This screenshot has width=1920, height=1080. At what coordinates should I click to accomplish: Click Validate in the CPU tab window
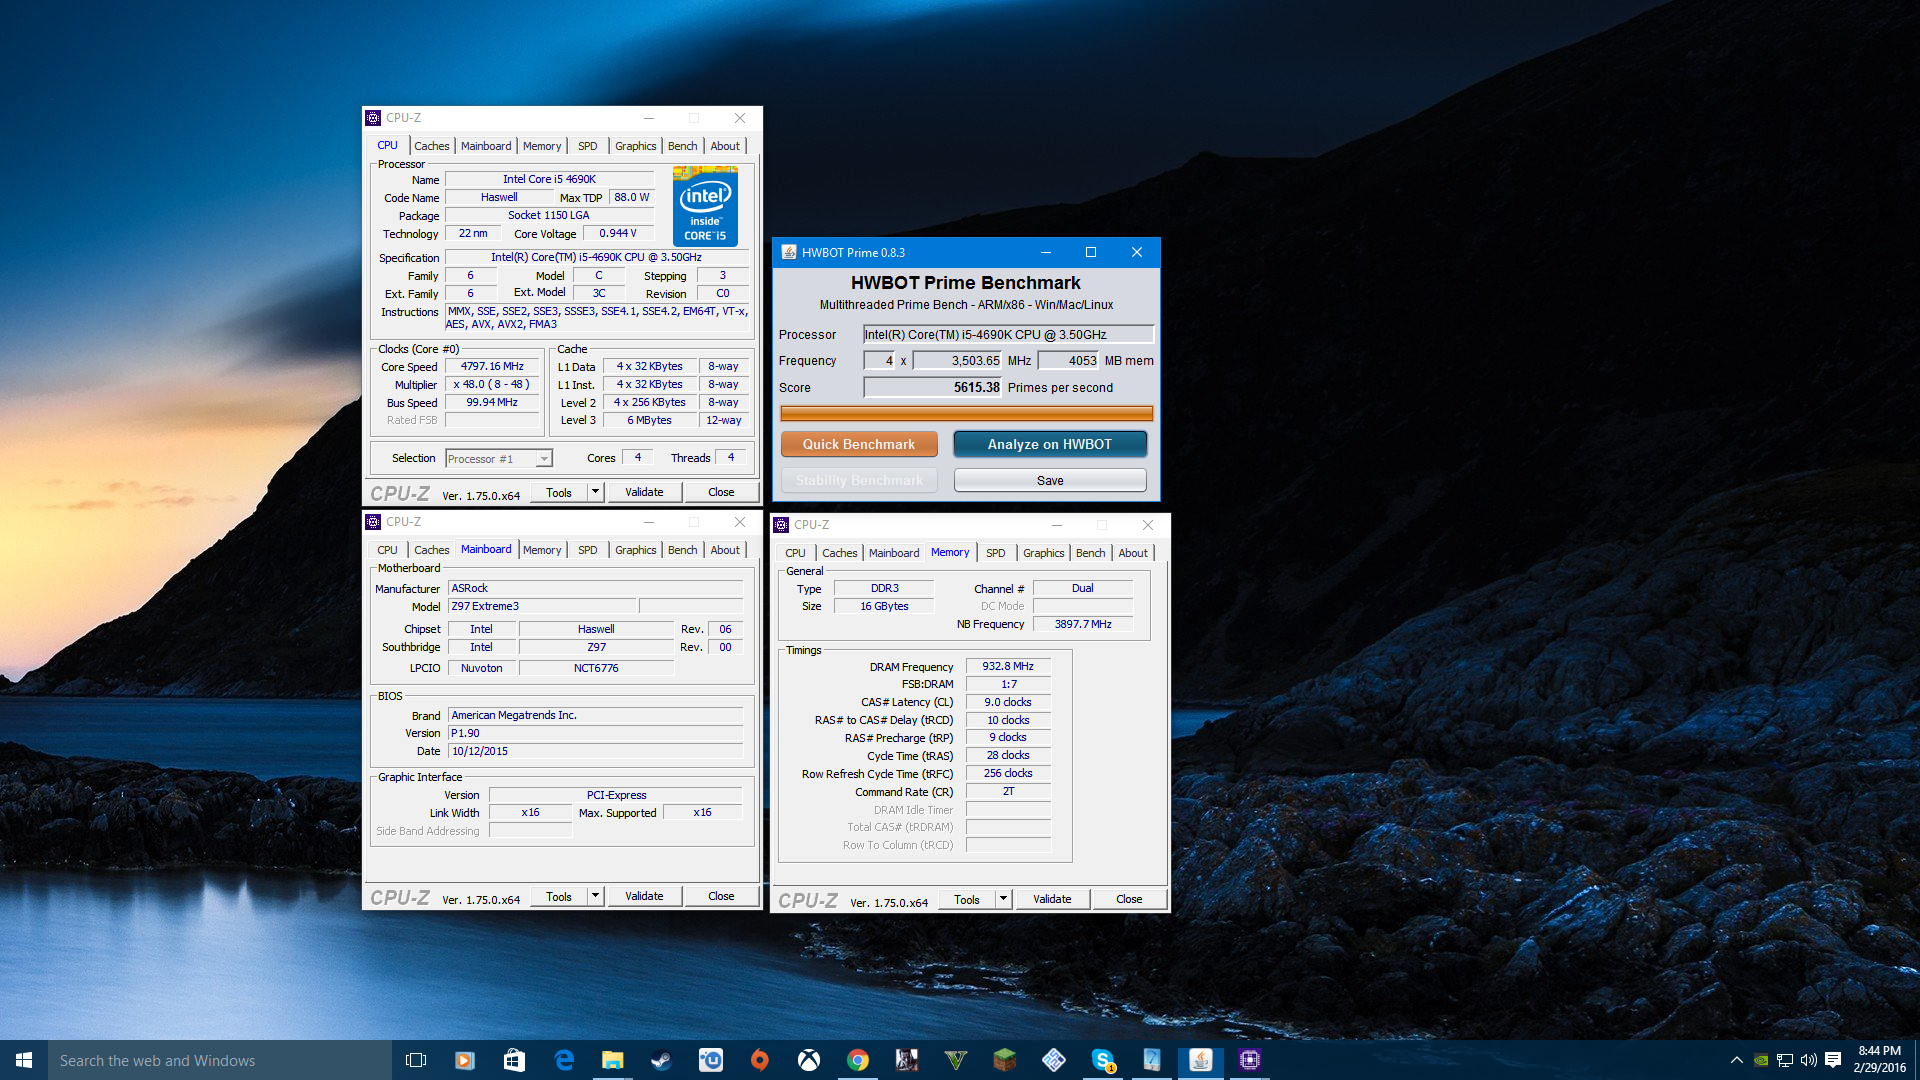pos(644,492)
